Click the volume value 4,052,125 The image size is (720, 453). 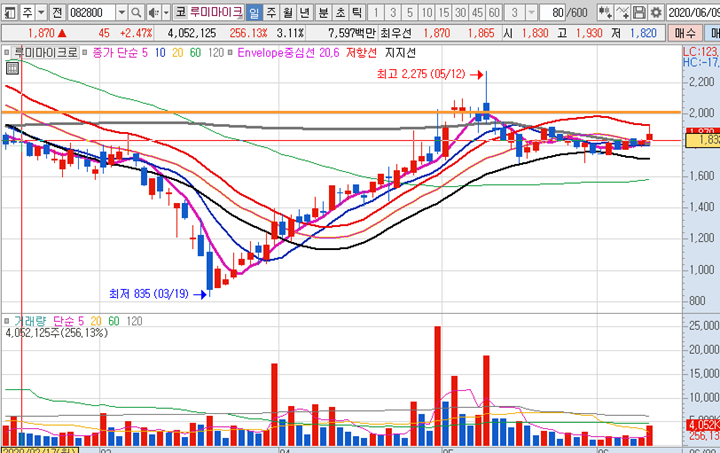(192, 34)
